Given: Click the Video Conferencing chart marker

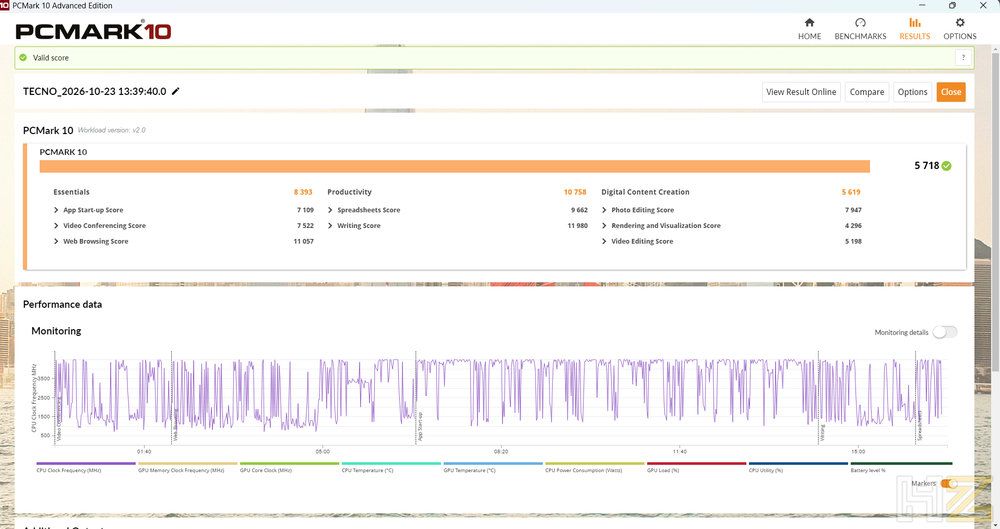Looking at the screenshot, I should click(x=59, y=419).
